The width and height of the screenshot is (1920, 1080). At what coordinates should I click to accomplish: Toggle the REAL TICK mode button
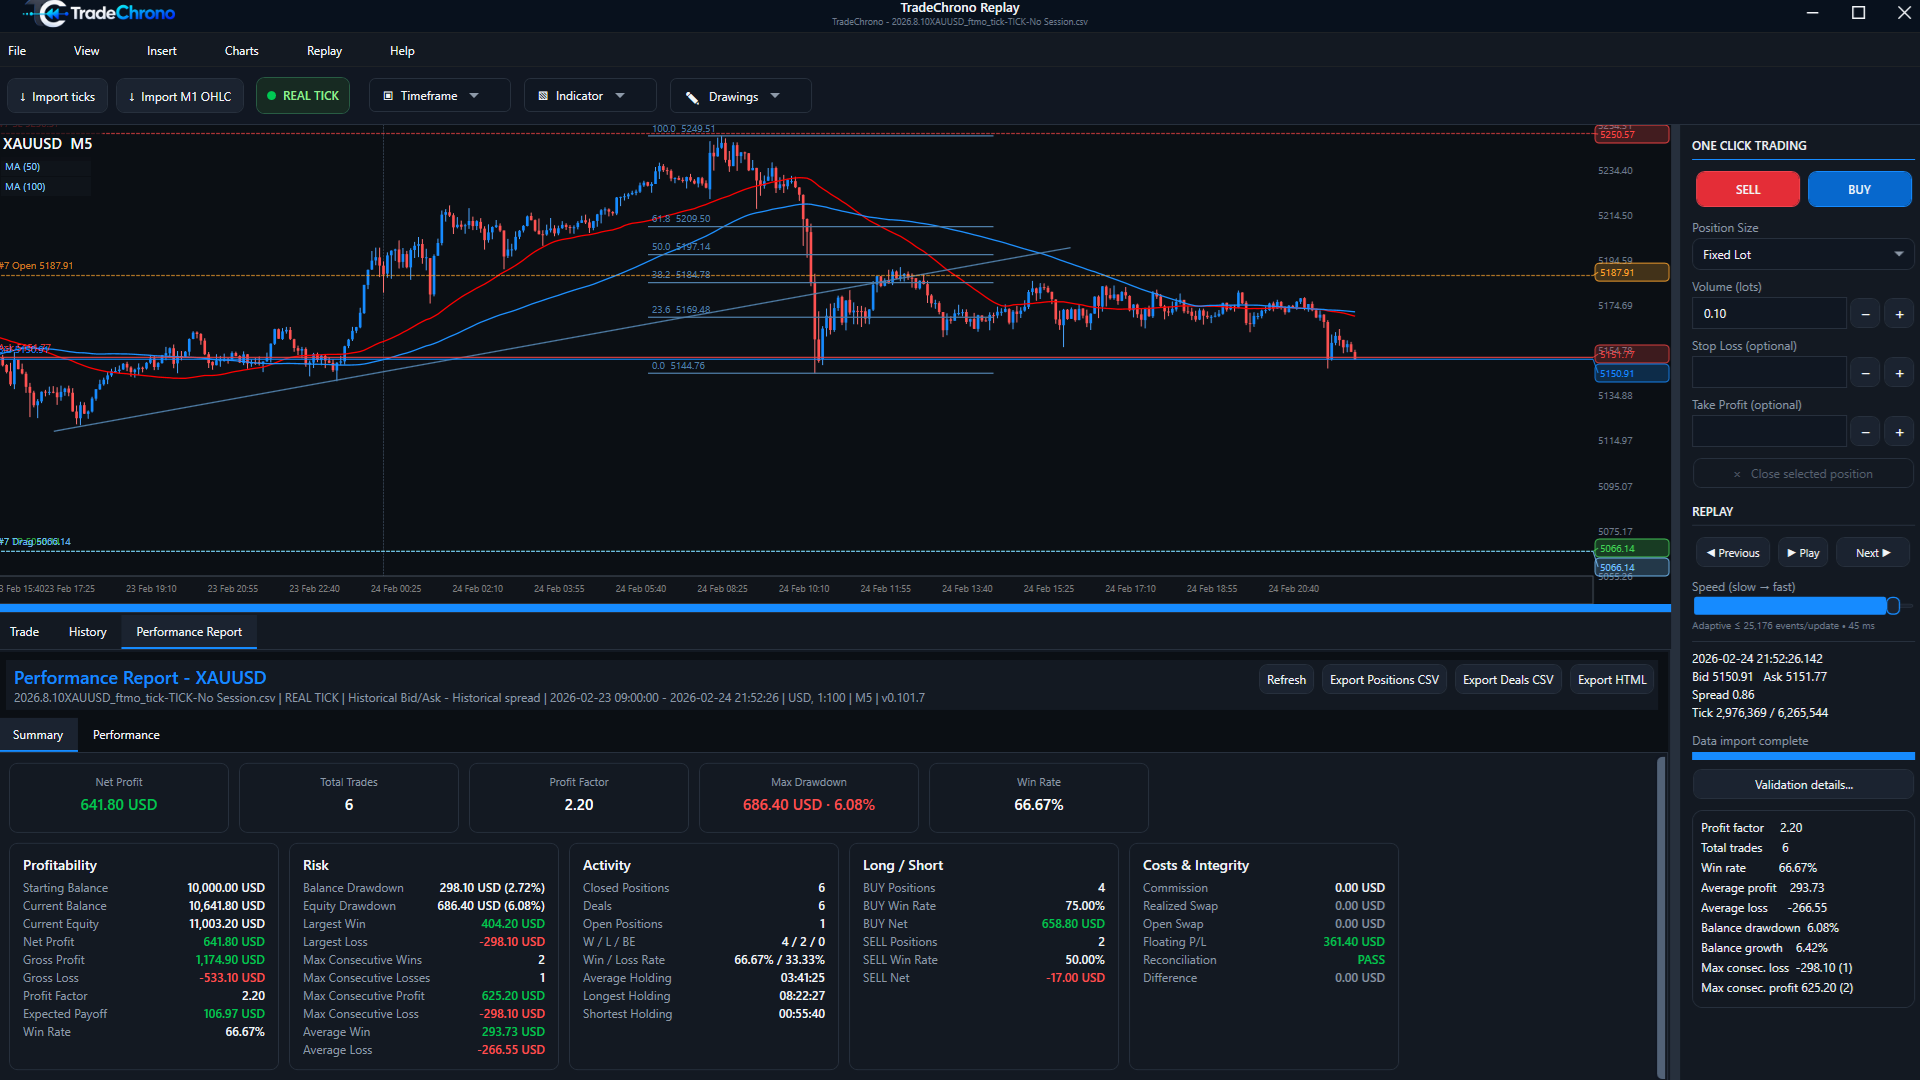pyautogui.click(x=303, y=96)
